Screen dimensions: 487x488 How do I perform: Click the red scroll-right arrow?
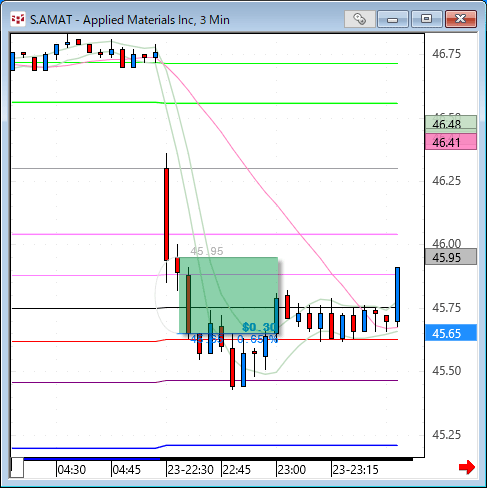tap(467, 467)
